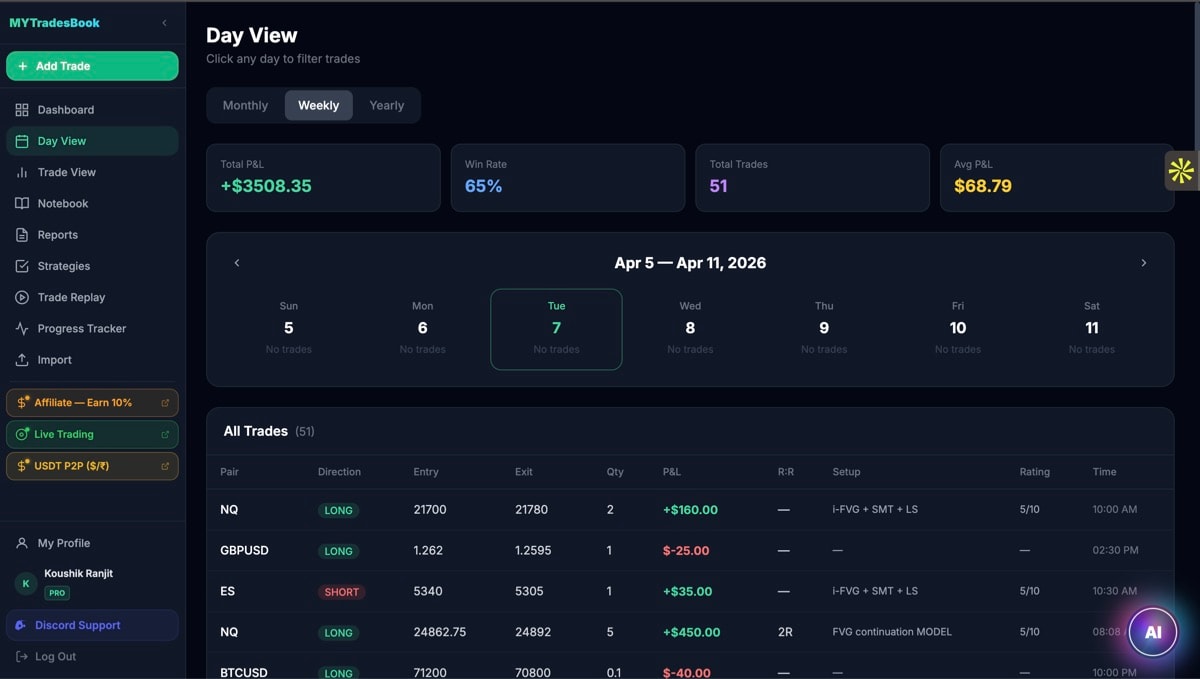Image resolution: width=1200 pixels, height=679 pixels.
Task: Switch to Monthly view
Action: [x=245, y=105]
